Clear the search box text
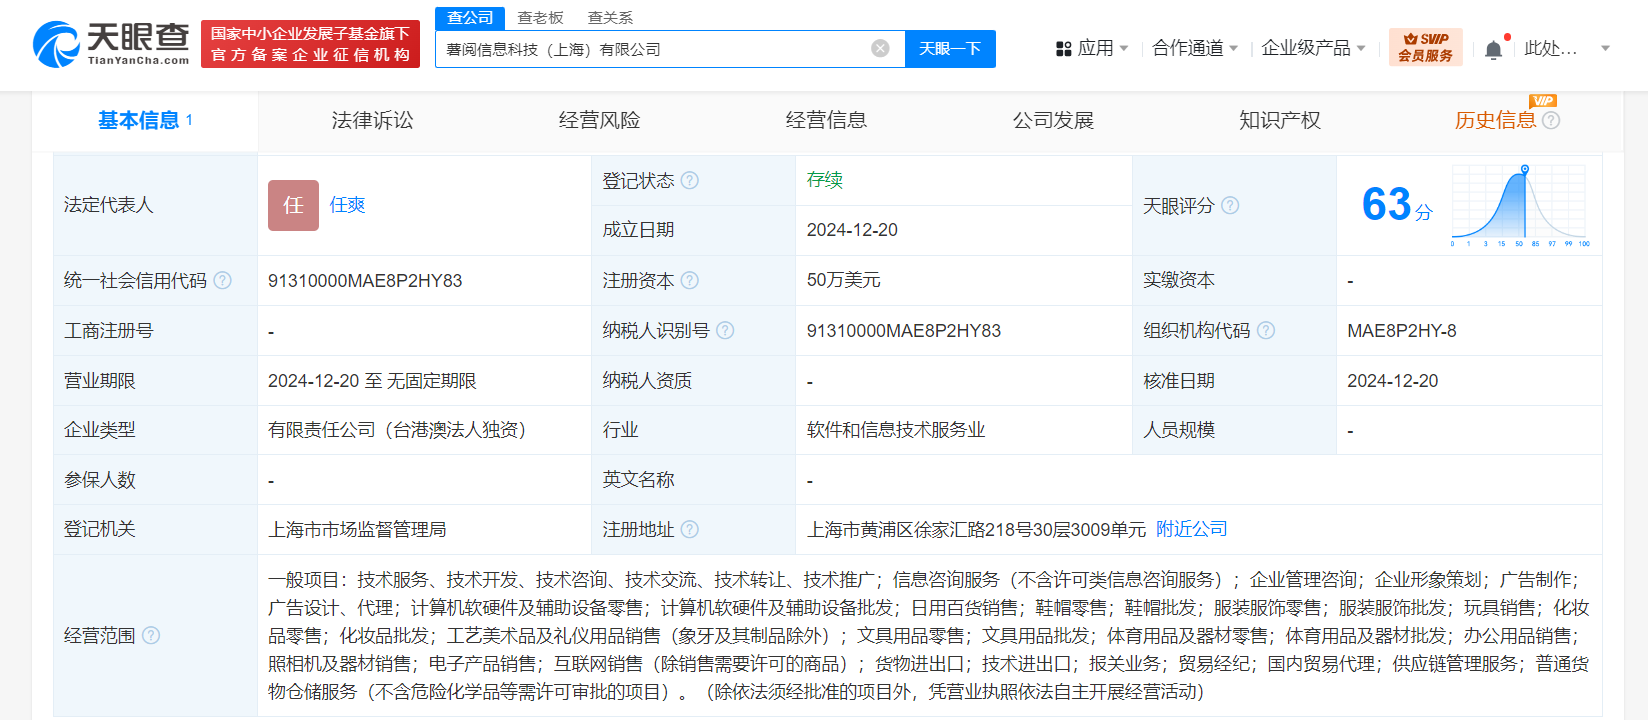Image resolution: width=1648 pixels, height=720 pixels. [880, 49]
